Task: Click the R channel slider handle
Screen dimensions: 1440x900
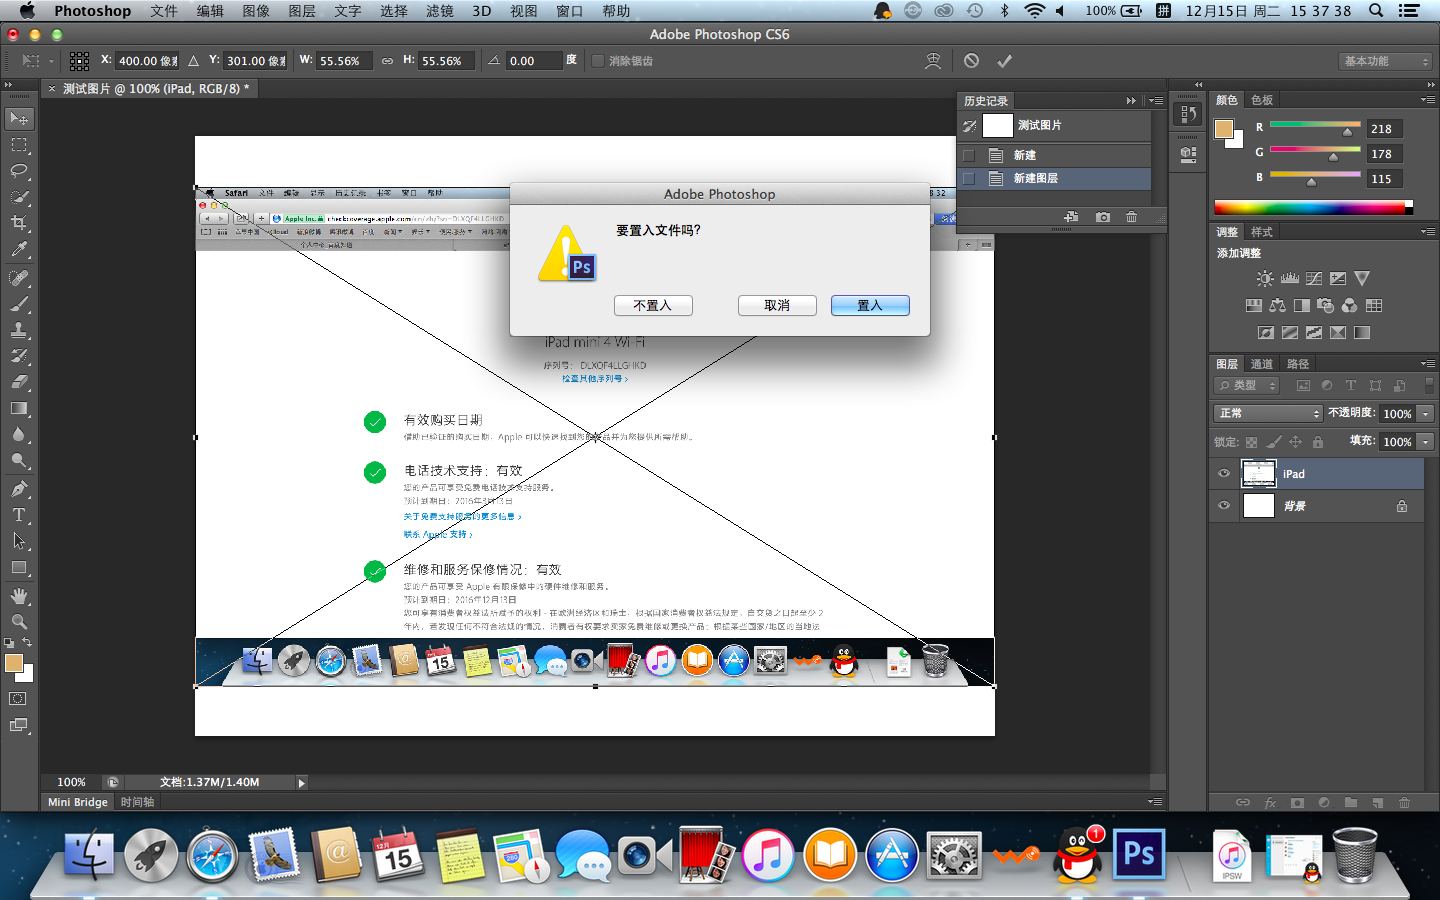Action: point(1348,132)
